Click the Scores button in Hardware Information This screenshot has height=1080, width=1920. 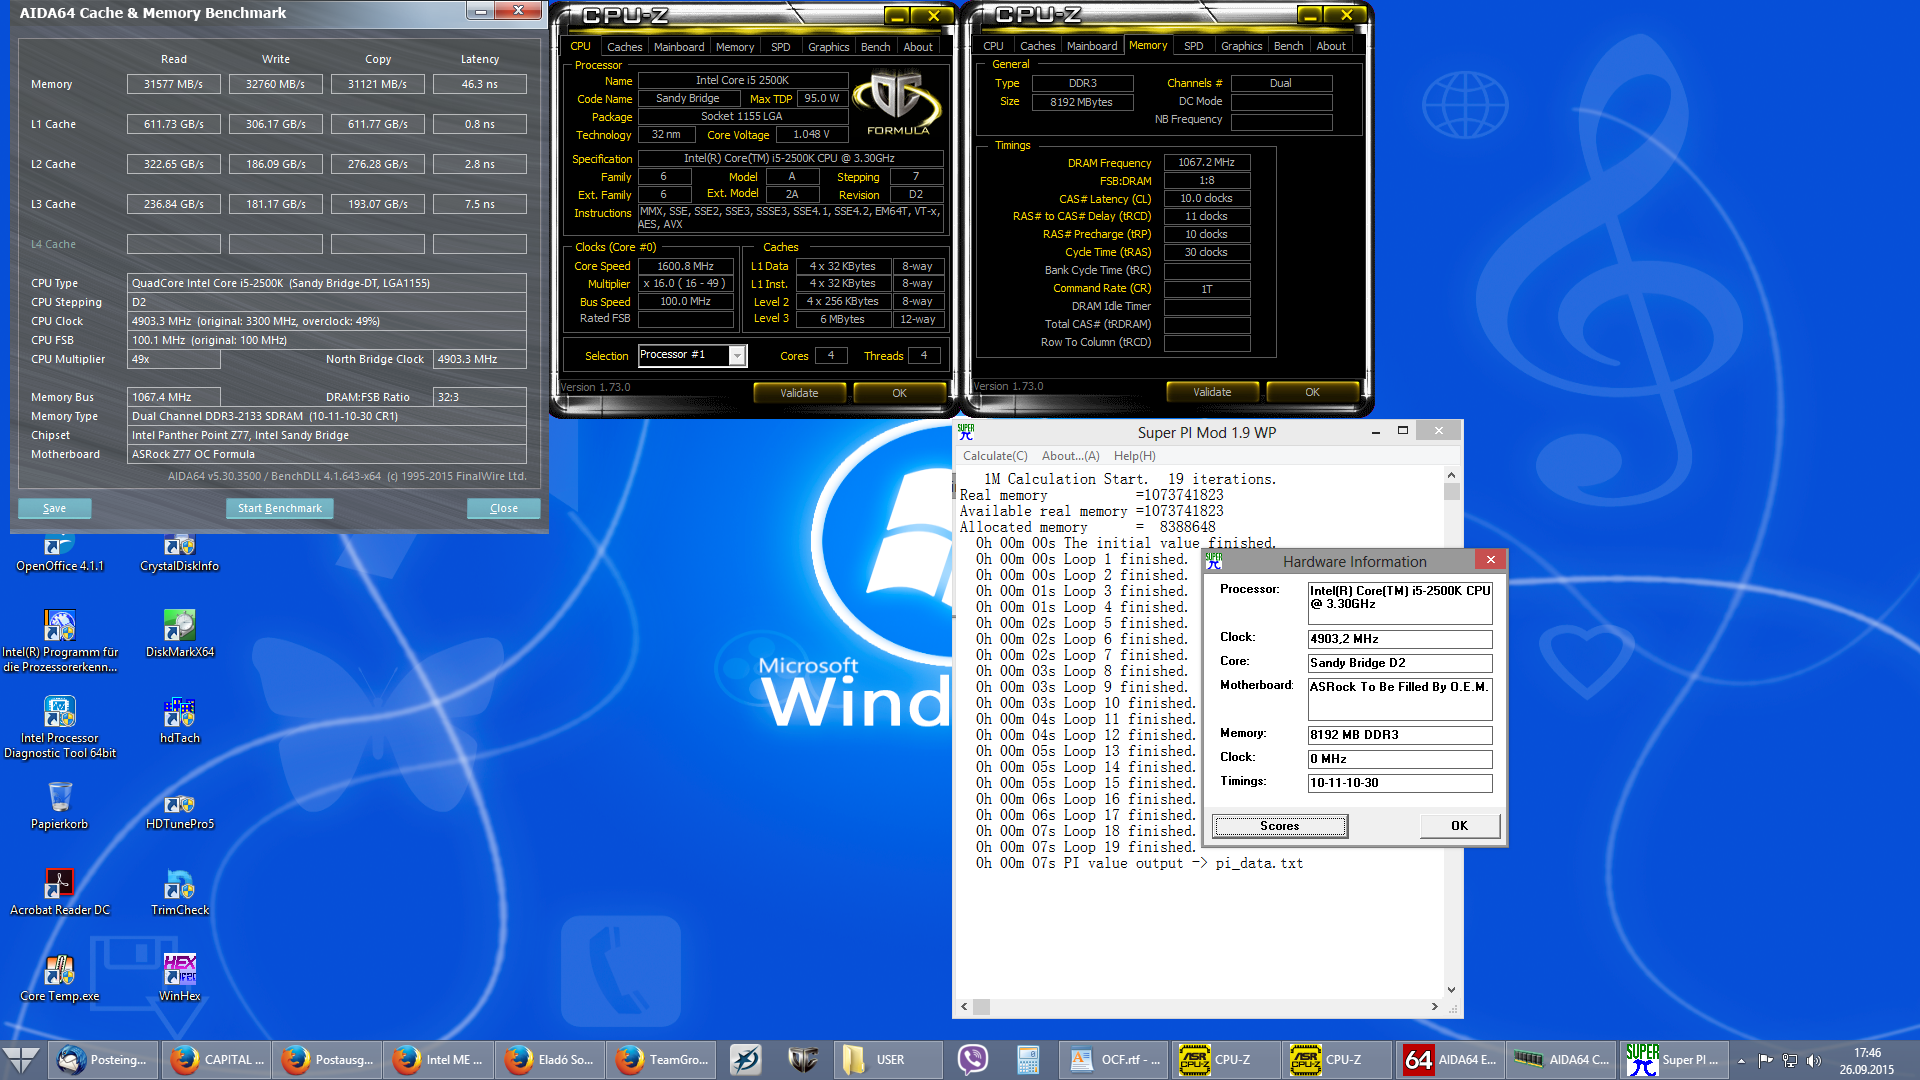1279,826
